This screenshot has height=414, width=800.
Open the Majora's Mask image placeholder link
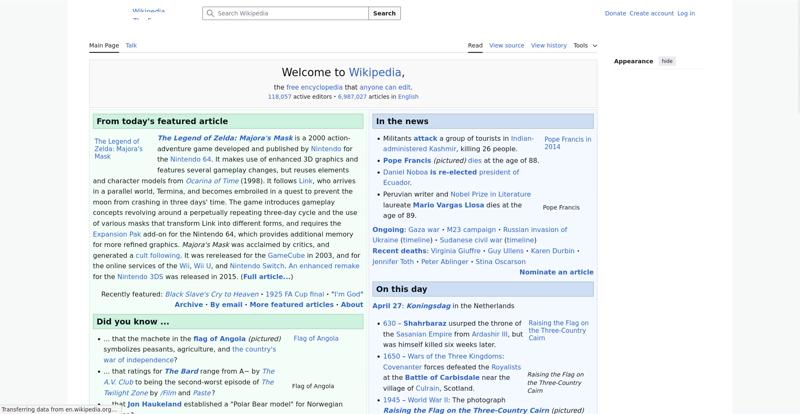coord(118,149)
